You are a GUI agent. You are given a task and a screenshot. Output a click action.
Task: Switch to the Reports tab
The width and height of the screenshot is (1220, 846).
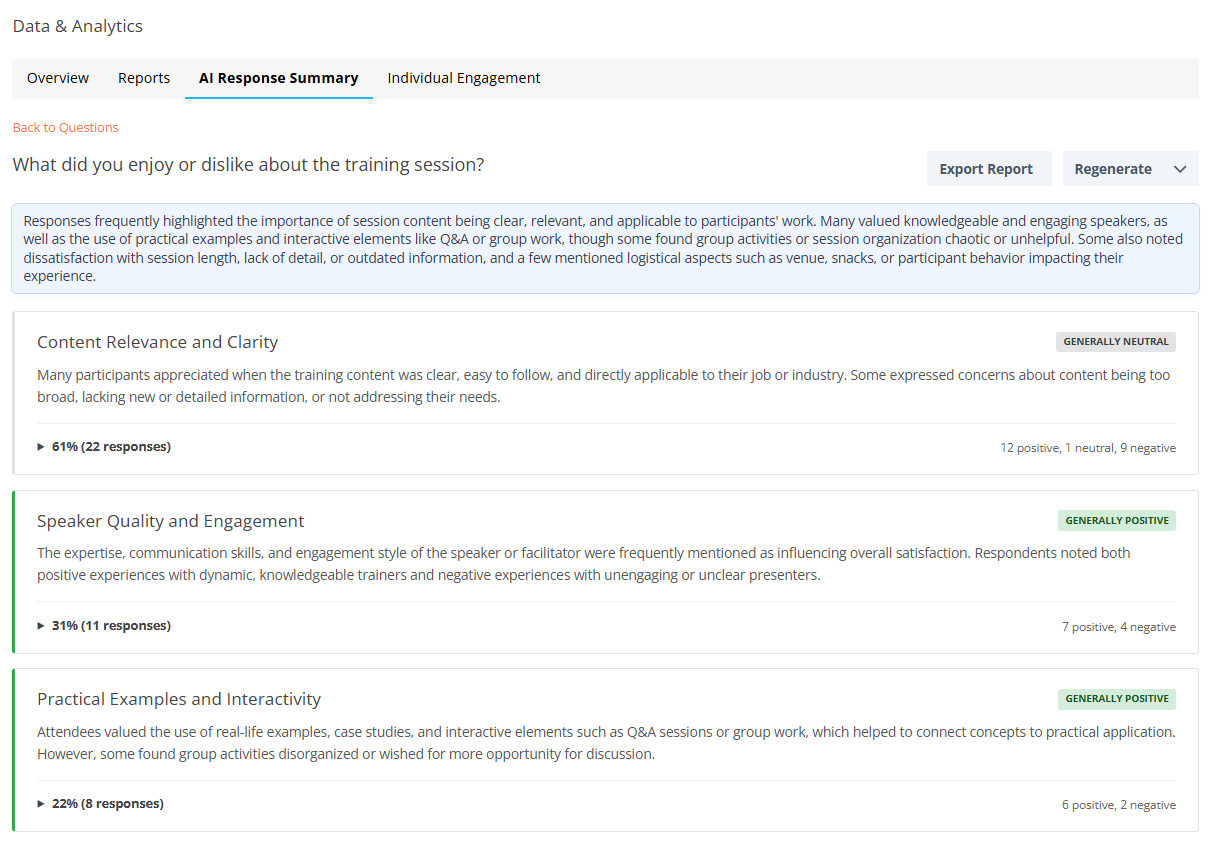tap(144, 78)
